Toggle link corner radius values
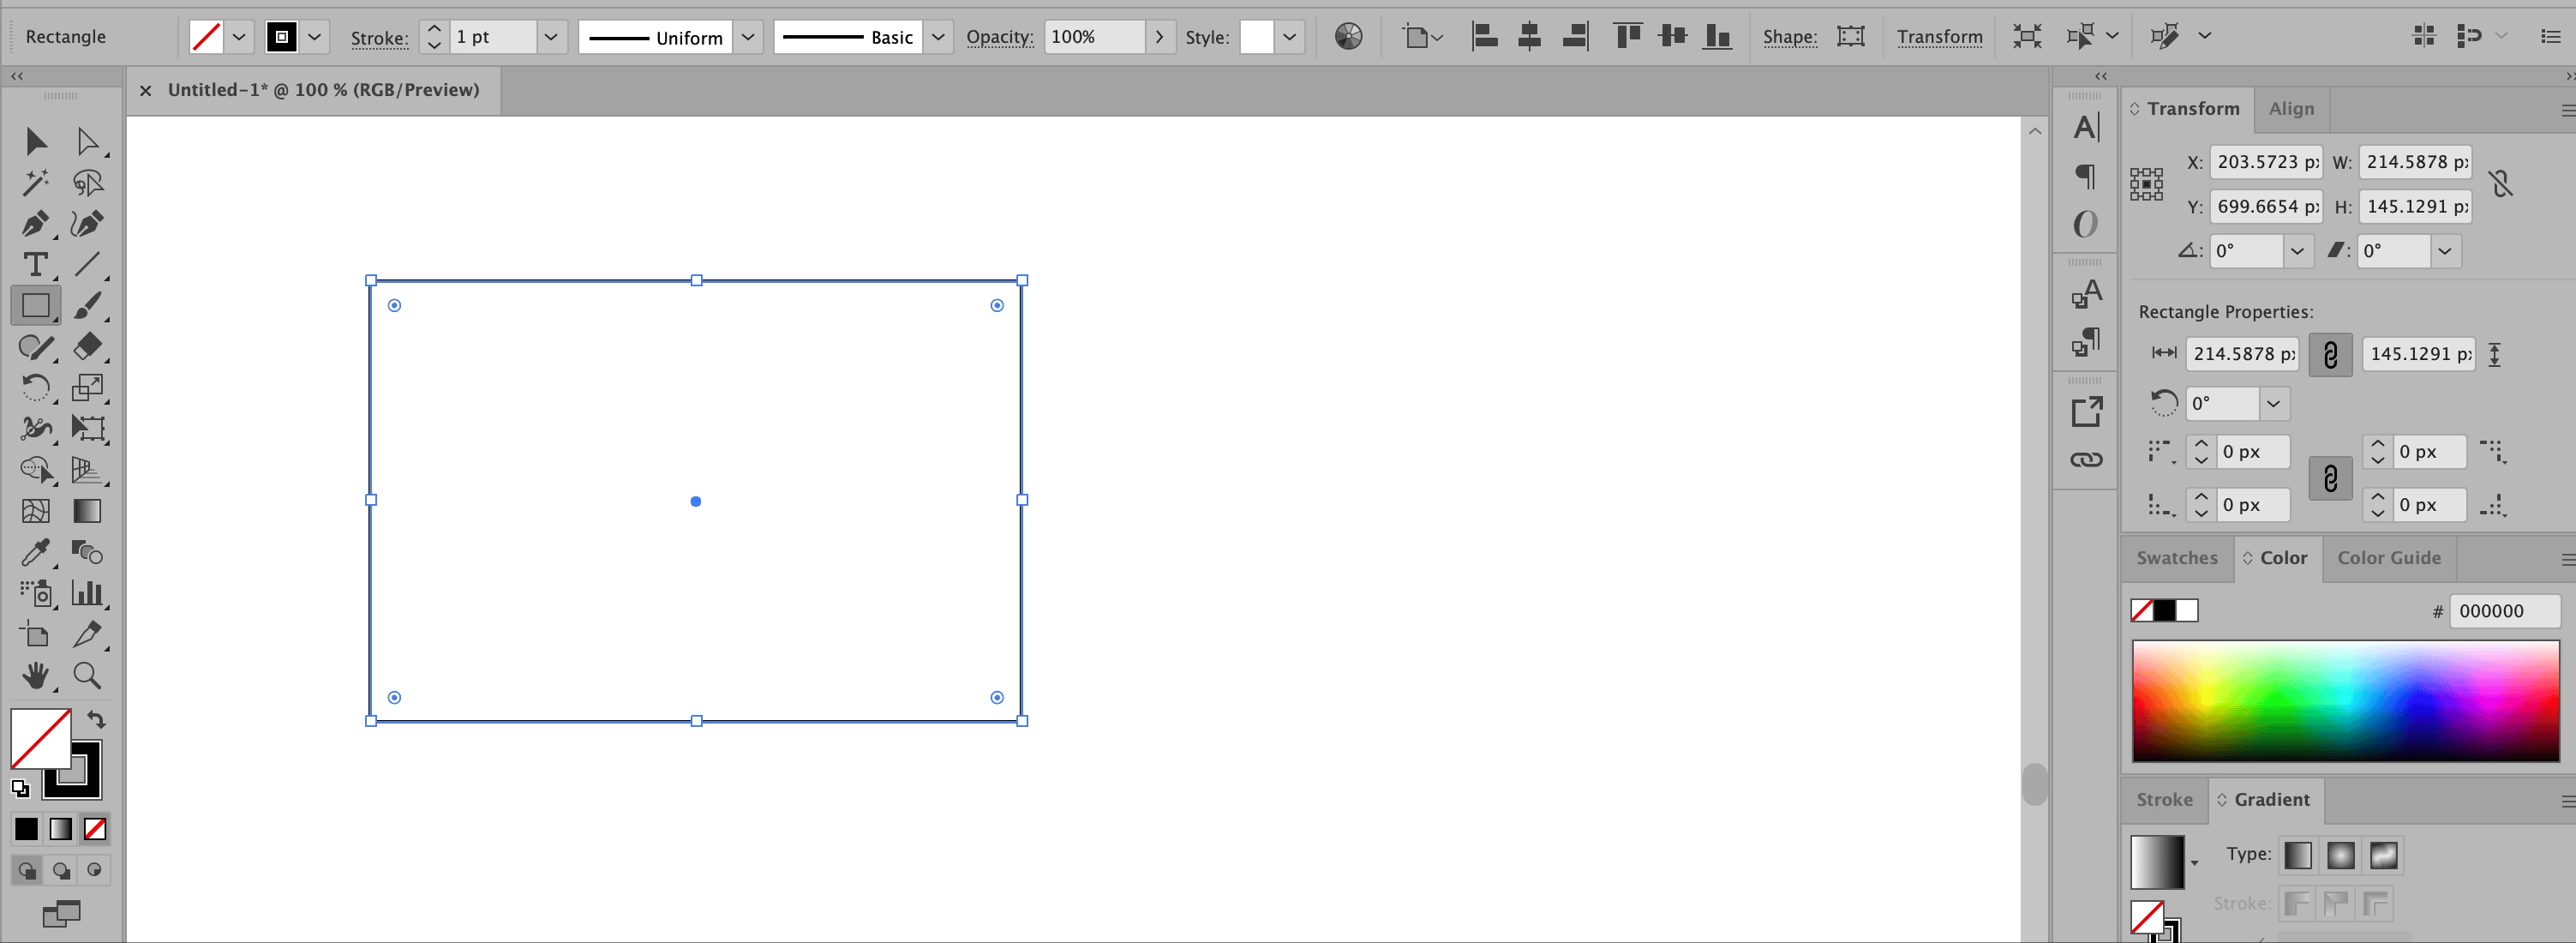This screenshot has width=2576, height=943. click(x=2330, y=478)
